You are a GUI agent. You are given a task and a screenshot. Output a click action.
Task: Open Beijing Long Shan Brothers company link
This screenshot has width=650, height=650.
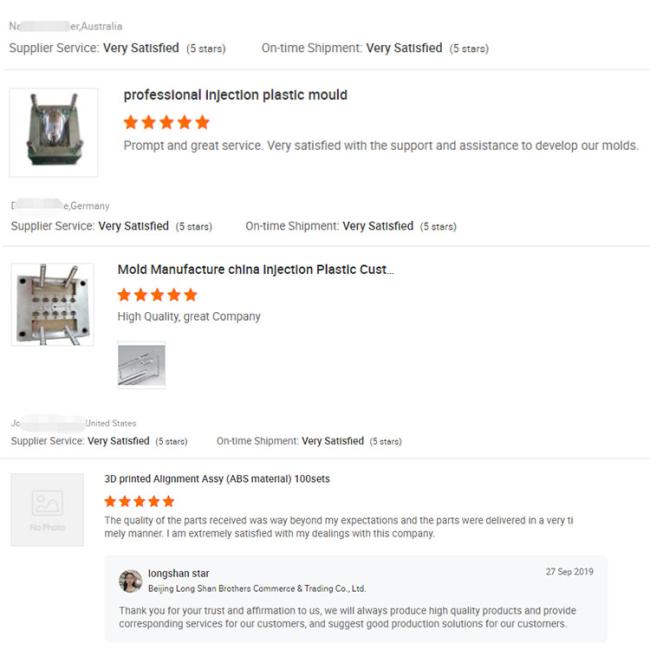(257, 588)
